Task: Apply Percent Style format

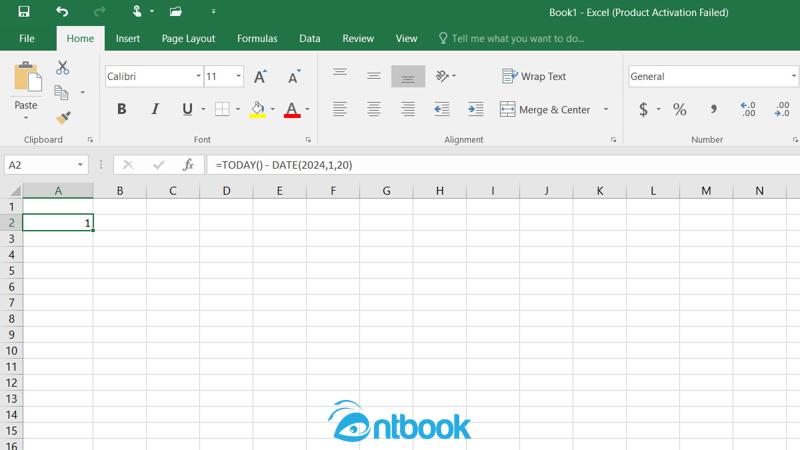Action: click(679, 109)
